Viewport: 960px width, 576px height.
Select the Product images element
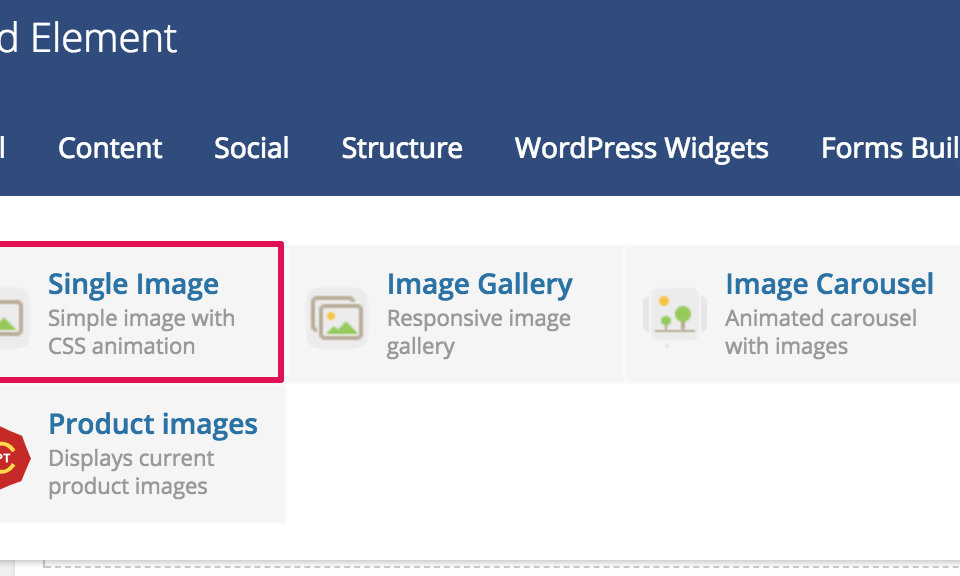[x=142, y=454]
